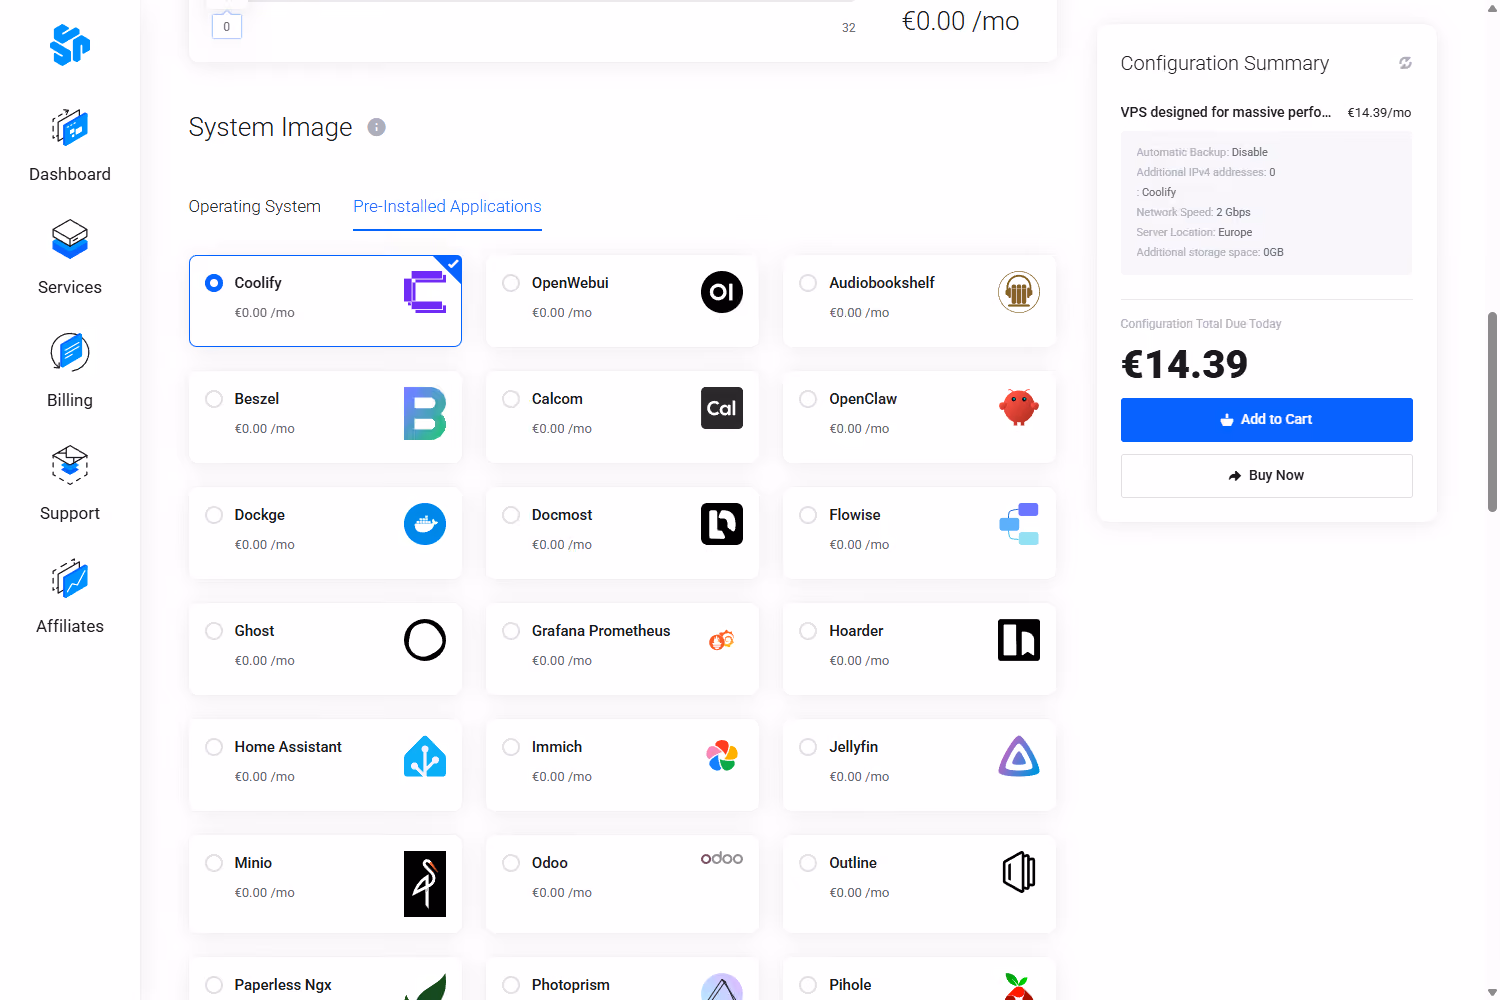1500x1000 pixels.
Task: Click the Flowise logo icon
Action: click(1019, 524)
